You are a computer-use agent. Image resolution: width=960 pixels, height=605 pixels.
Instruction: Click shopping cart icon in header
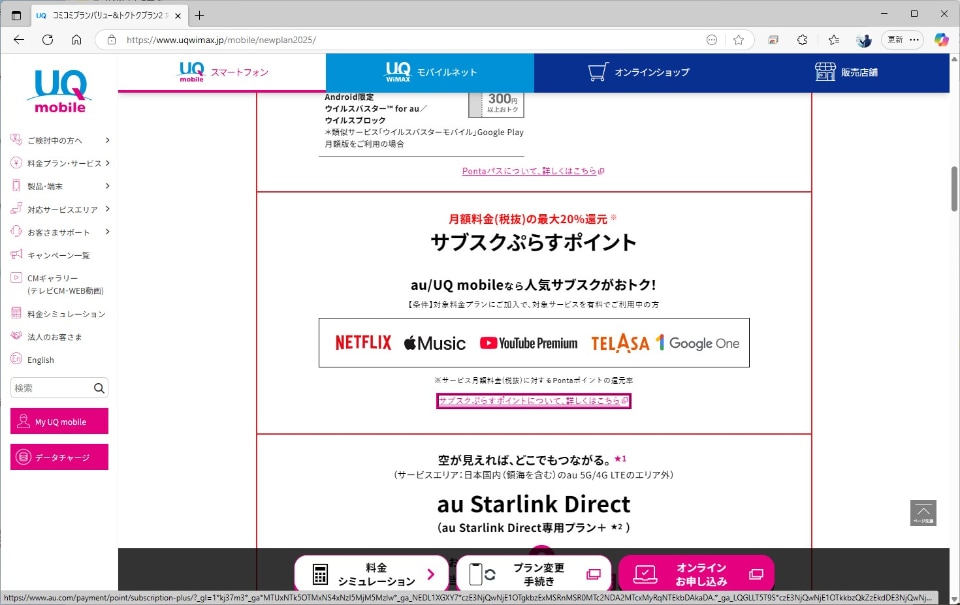click(598, 72)
